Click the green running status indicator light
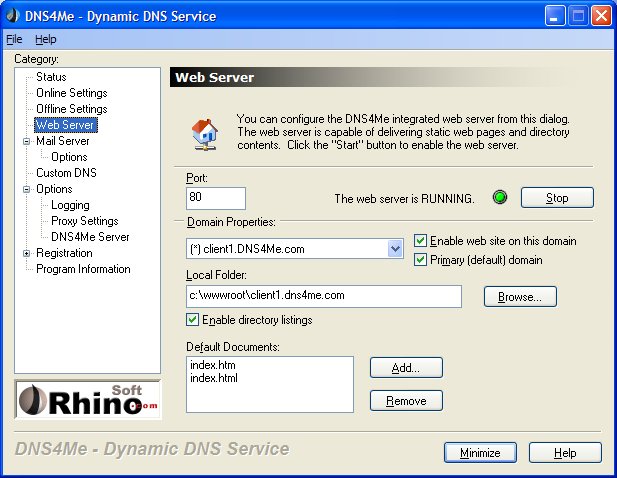Image resolution: width=617 pixels, height=478 pixels. point(500,197)
